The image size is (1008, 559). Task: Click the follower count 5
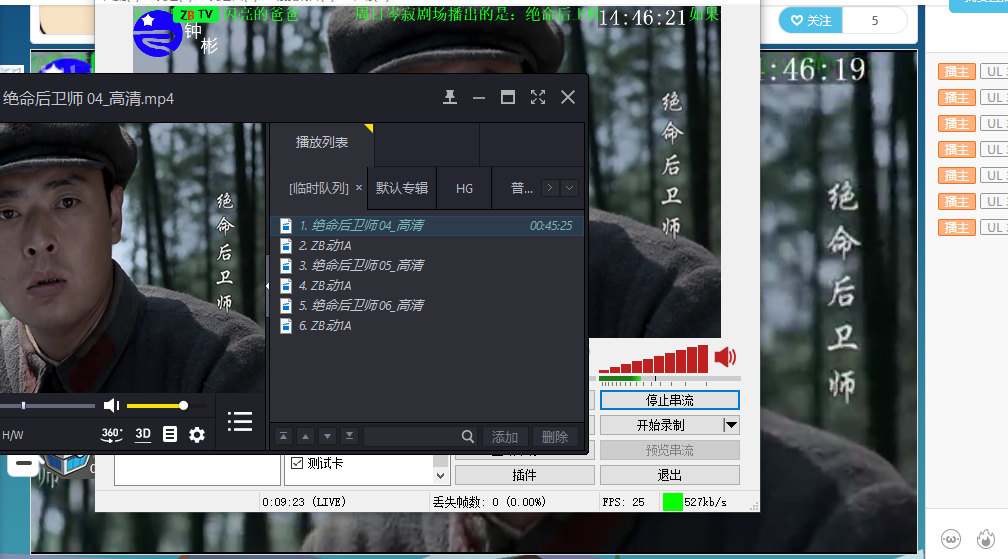coord(874,21)
